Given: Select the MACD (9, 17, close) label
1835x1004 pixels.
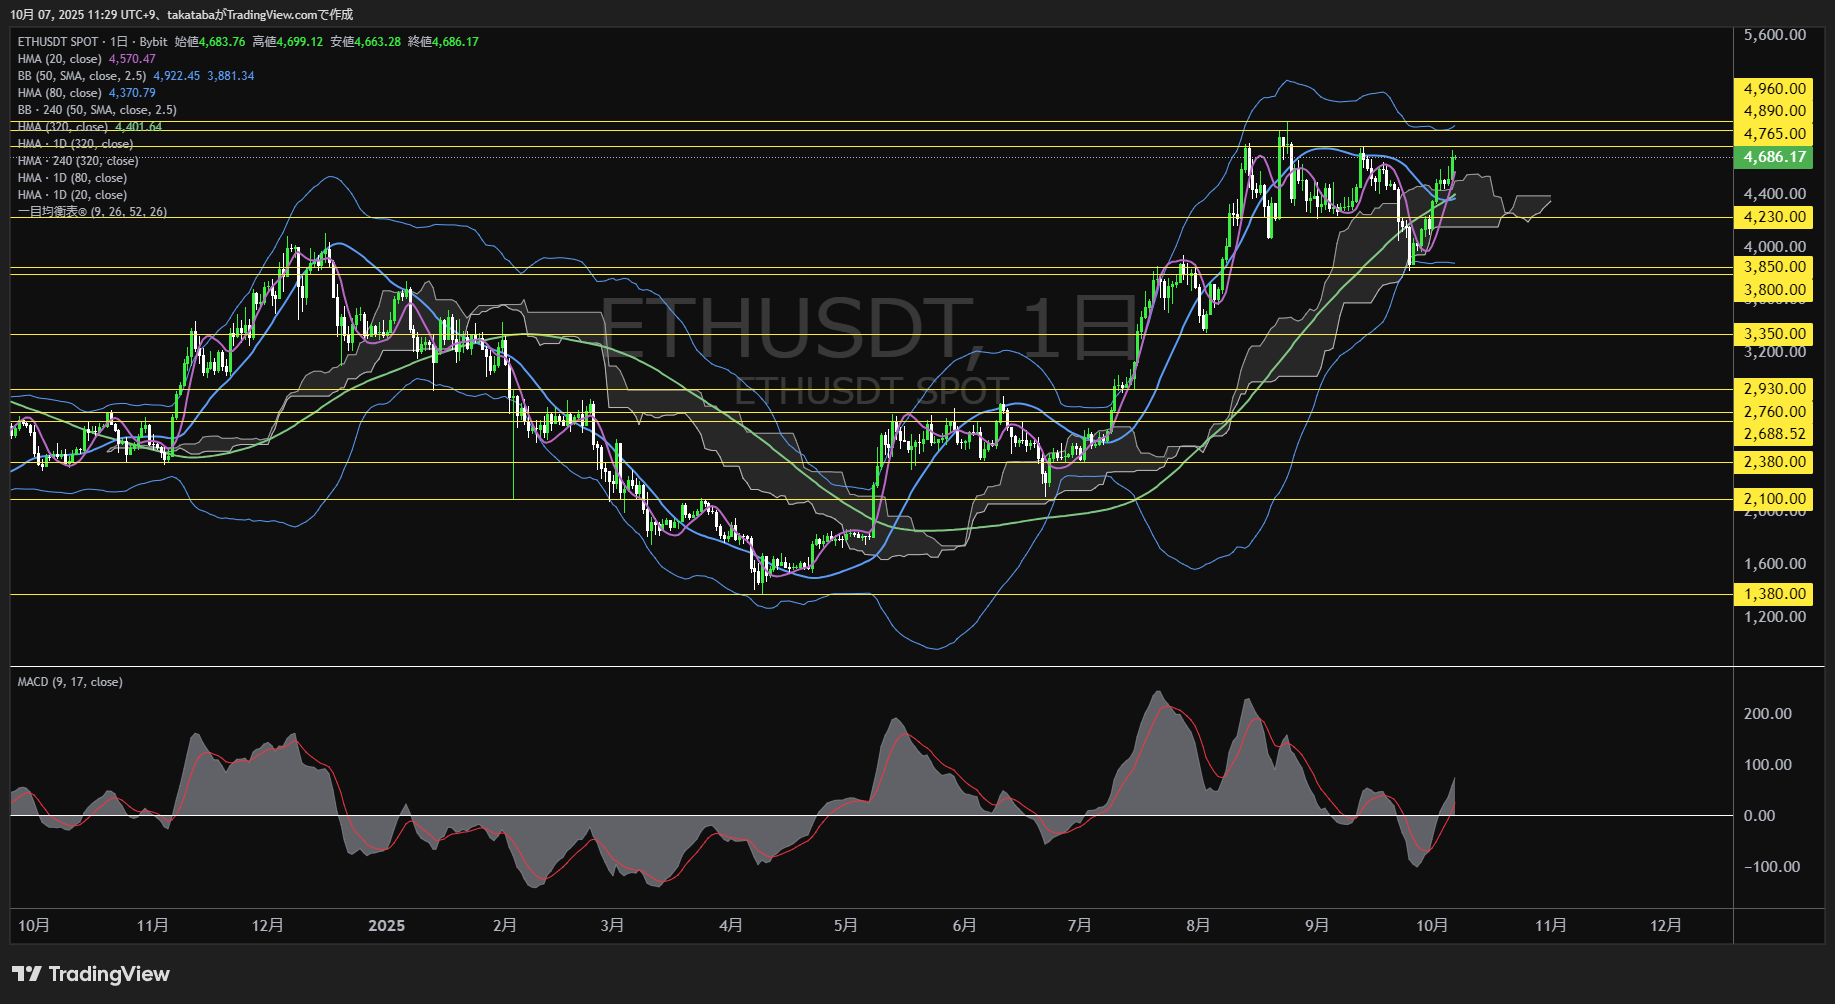Looking at the screenshot, I should click(70, 682).
